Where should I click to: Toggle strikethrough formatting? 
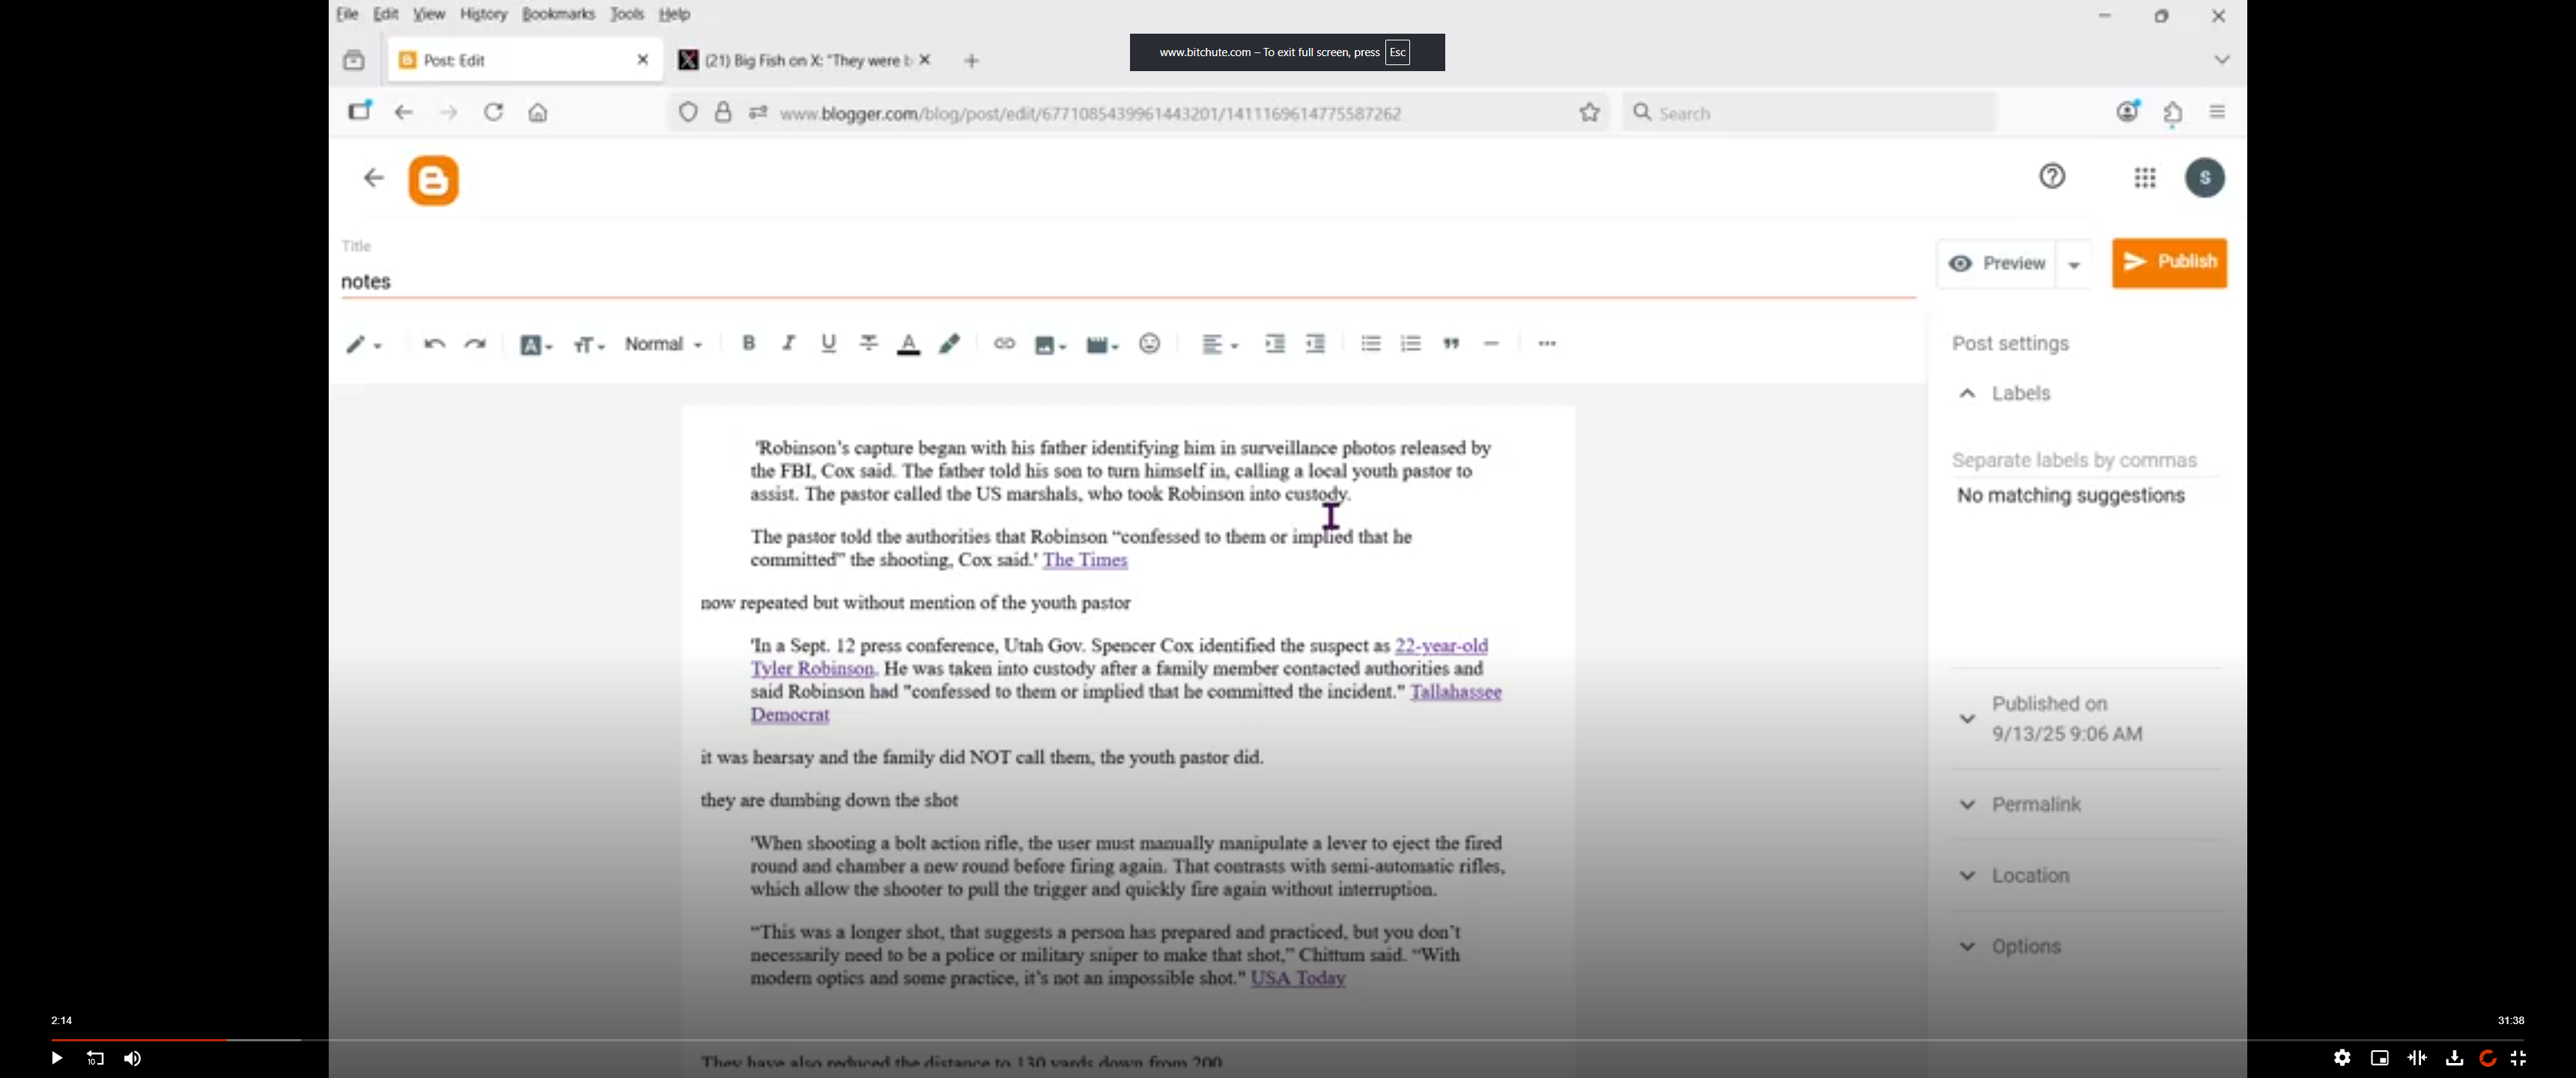pyautogui.click(x=868, y=343)
